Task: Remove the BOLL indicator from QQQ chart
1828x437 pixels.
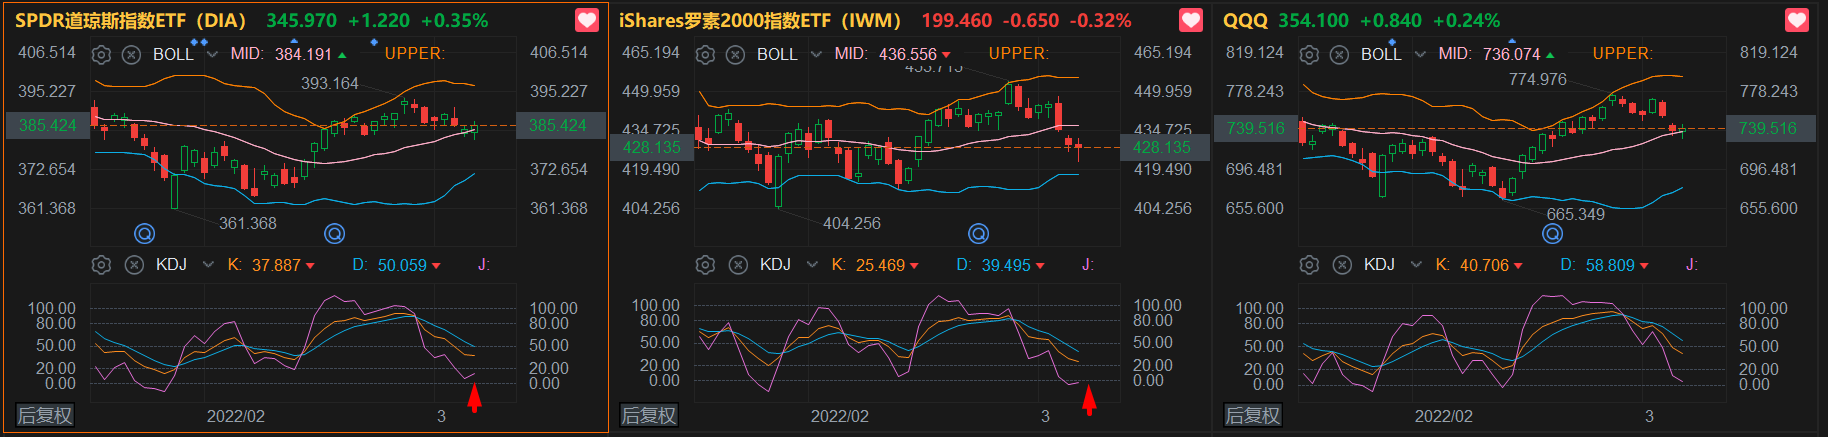Action: coord(1339,54)
